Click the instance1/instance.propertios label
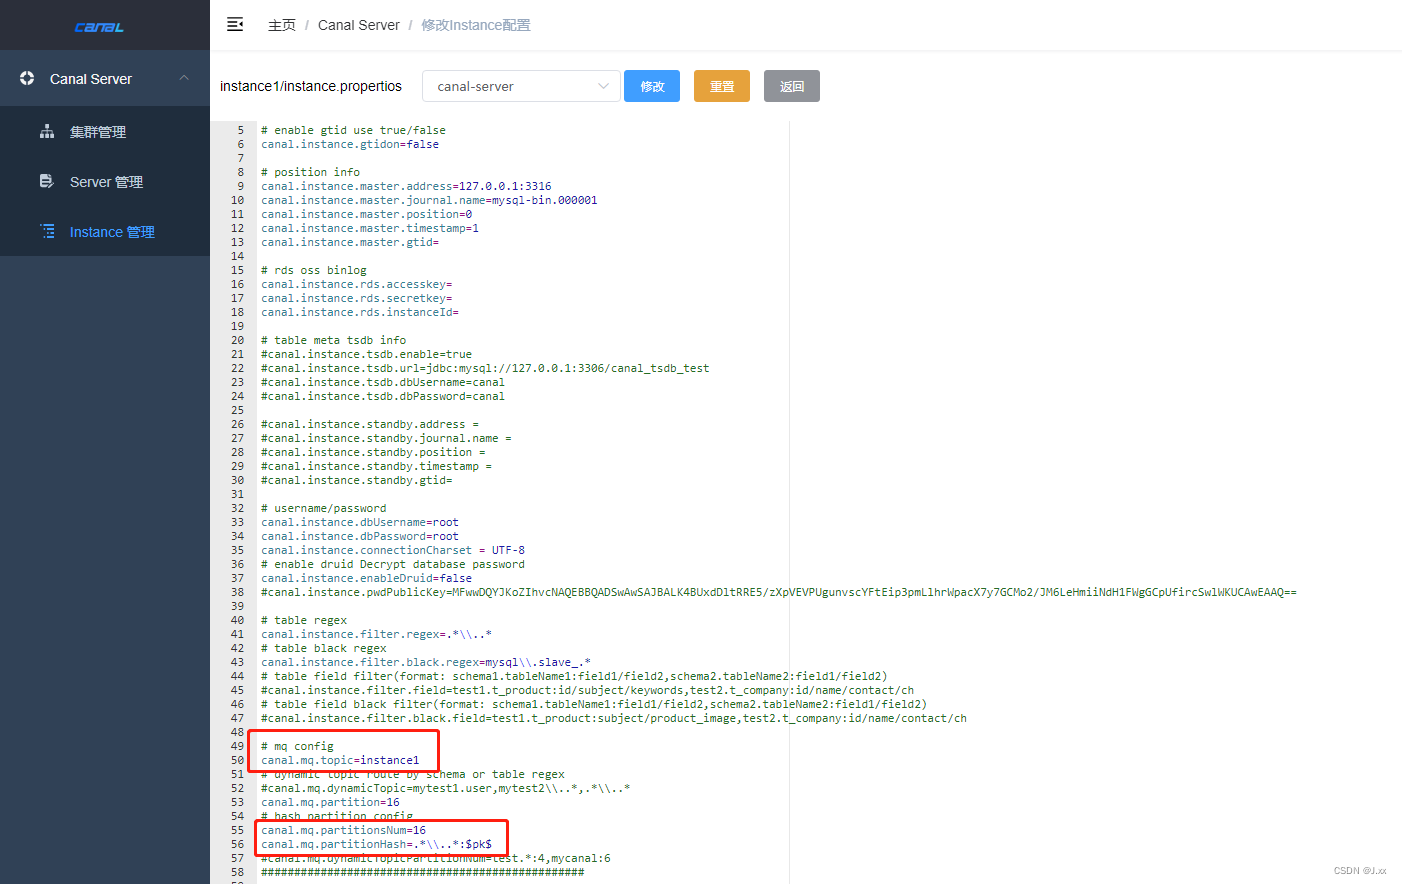The width and height of the screenshot is (1402, 884). tap(311, 86)
